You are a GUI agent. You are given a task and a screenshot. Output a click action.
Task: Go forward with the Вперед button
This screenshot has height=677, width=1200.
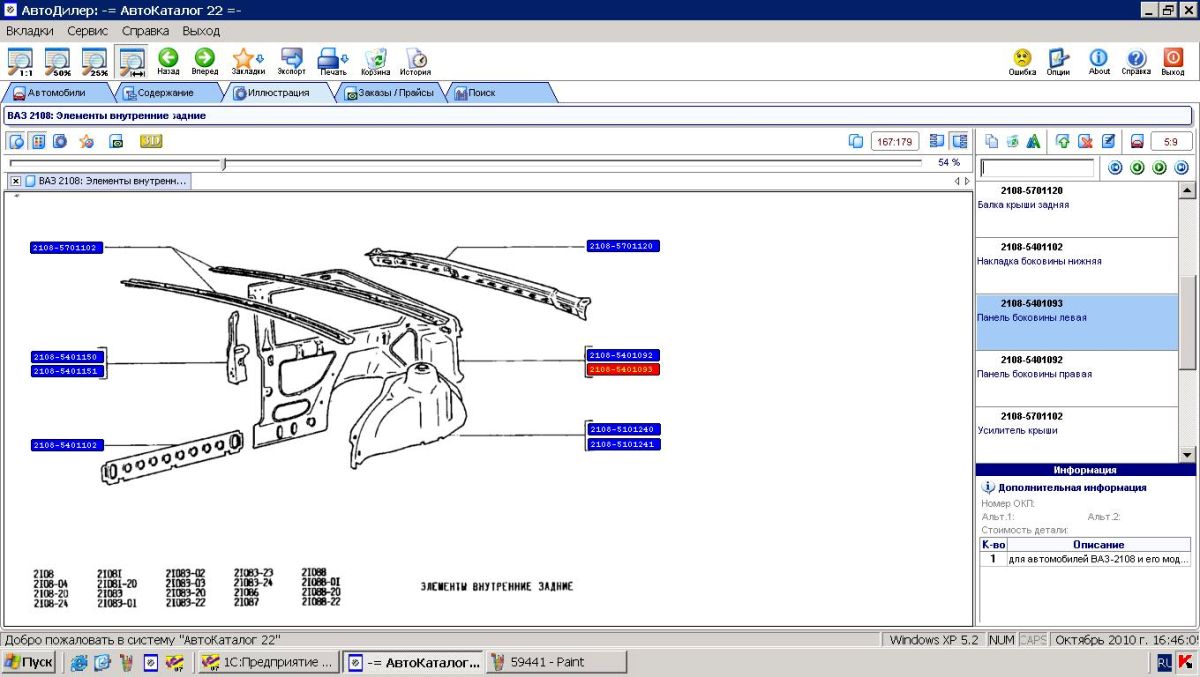point(205,61)
